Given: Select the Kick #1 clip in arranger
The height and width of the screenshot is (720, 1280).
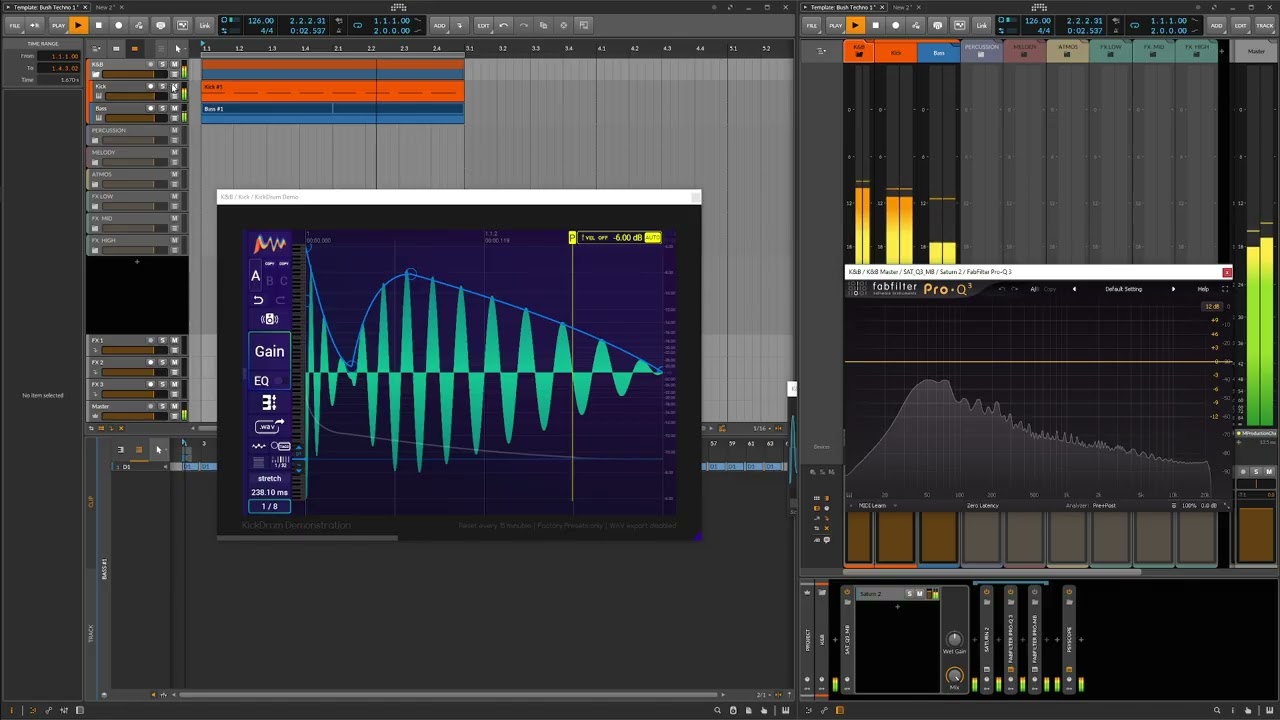Looking at the screenshot, I should (332, 91).
